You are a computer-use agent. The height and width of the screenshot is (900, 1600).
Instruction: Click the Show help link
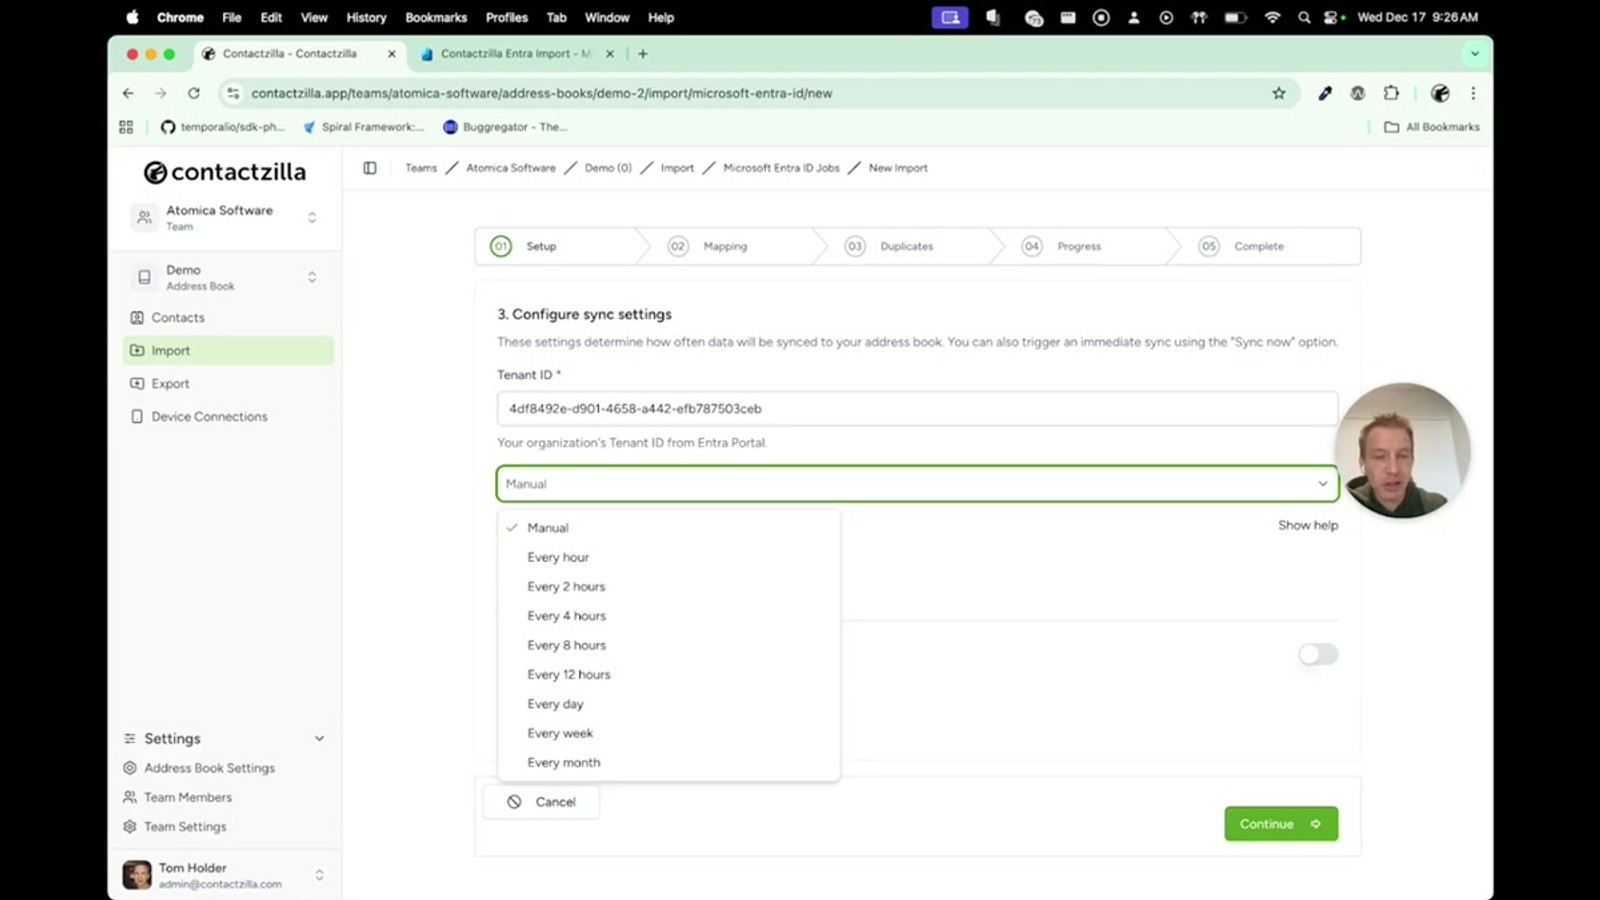click(1308, 525)
